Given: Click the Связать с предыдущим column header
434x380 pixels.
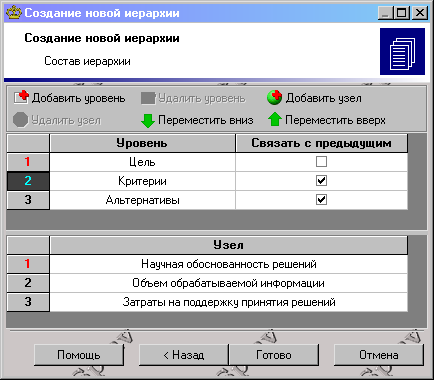Looking at the screenshot, I should (321, 143).
